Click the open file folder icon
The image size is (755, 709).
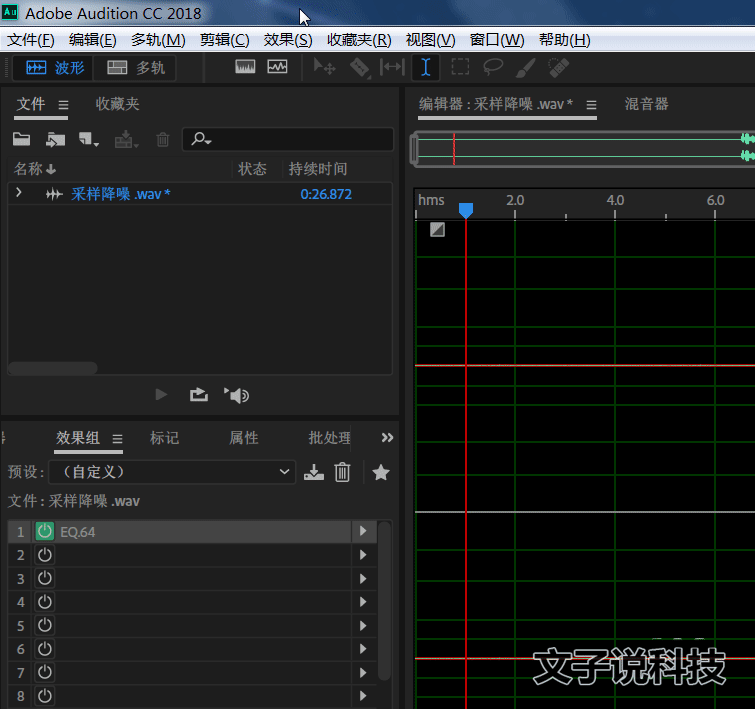21,140
